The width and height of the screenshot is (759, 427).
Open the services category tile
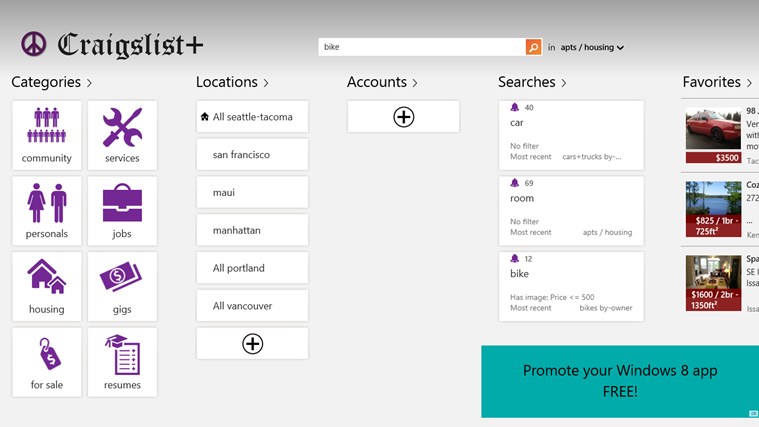pyautogui.click(x=122, y=135)
